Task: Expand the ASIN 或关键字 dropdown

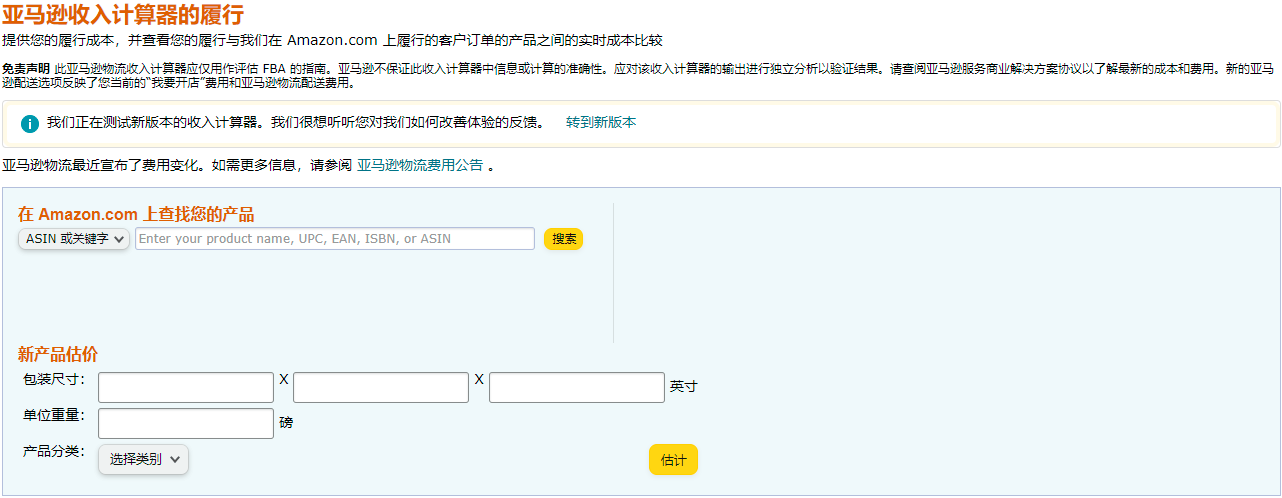Action: (x=74, y=239)
